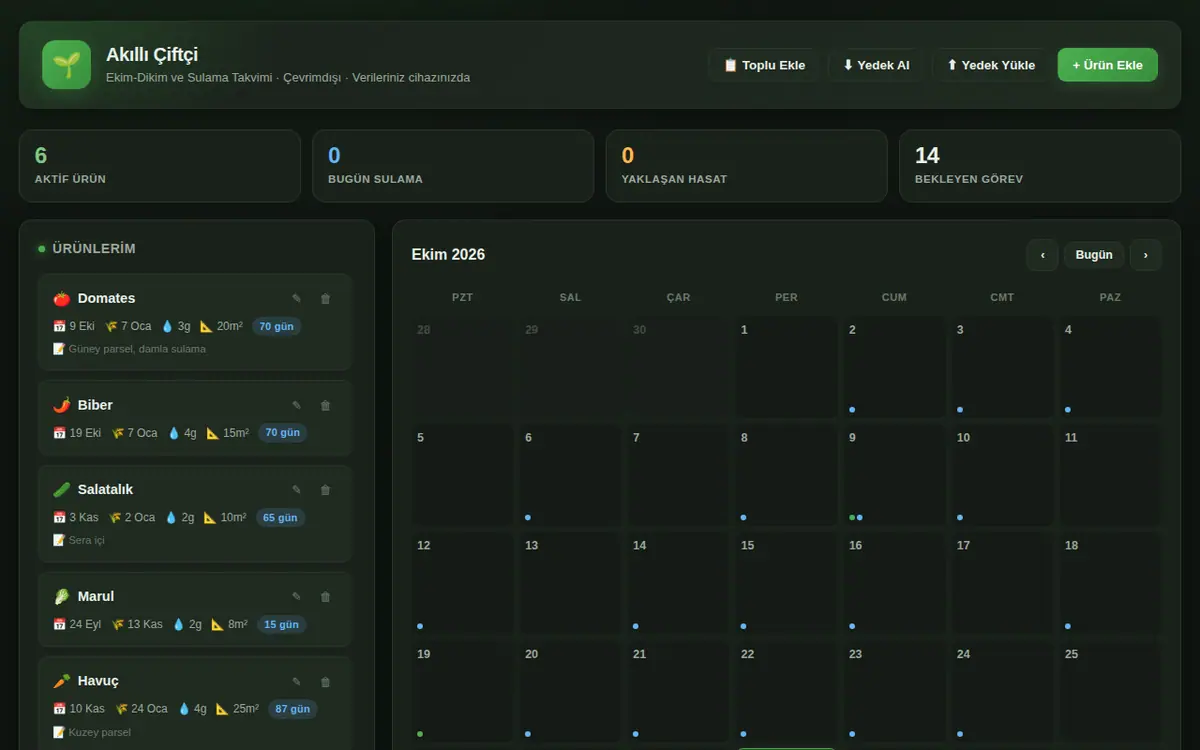
Task: Edit the Salatalık crop entry
Action: [x=296, y=489]
